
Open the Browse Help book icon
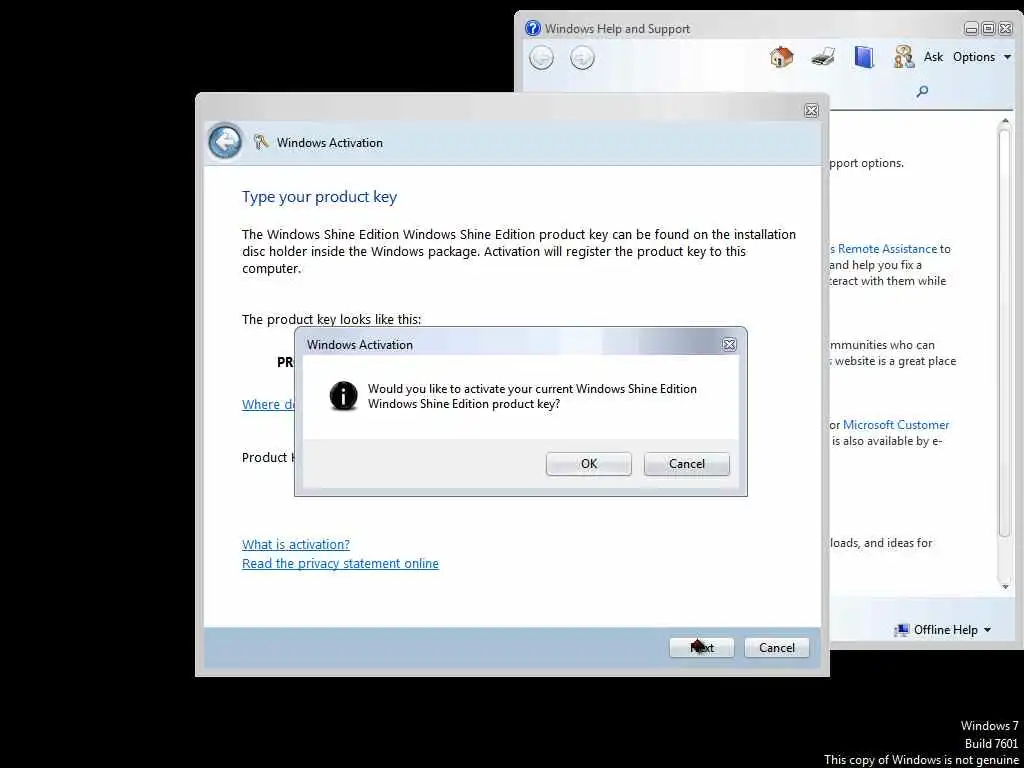coord(863,57)
